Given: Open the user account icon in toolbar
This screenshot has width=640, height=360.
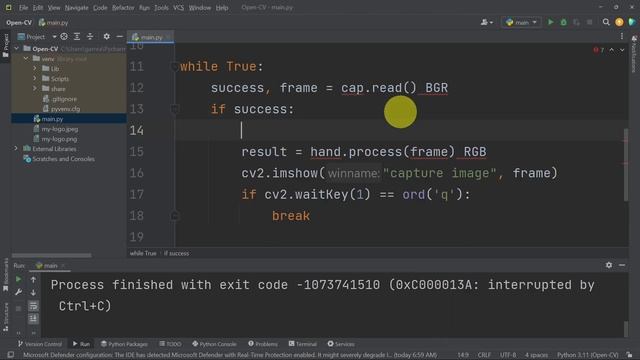Looking at the screenshot, I should (x=487, y=22).
